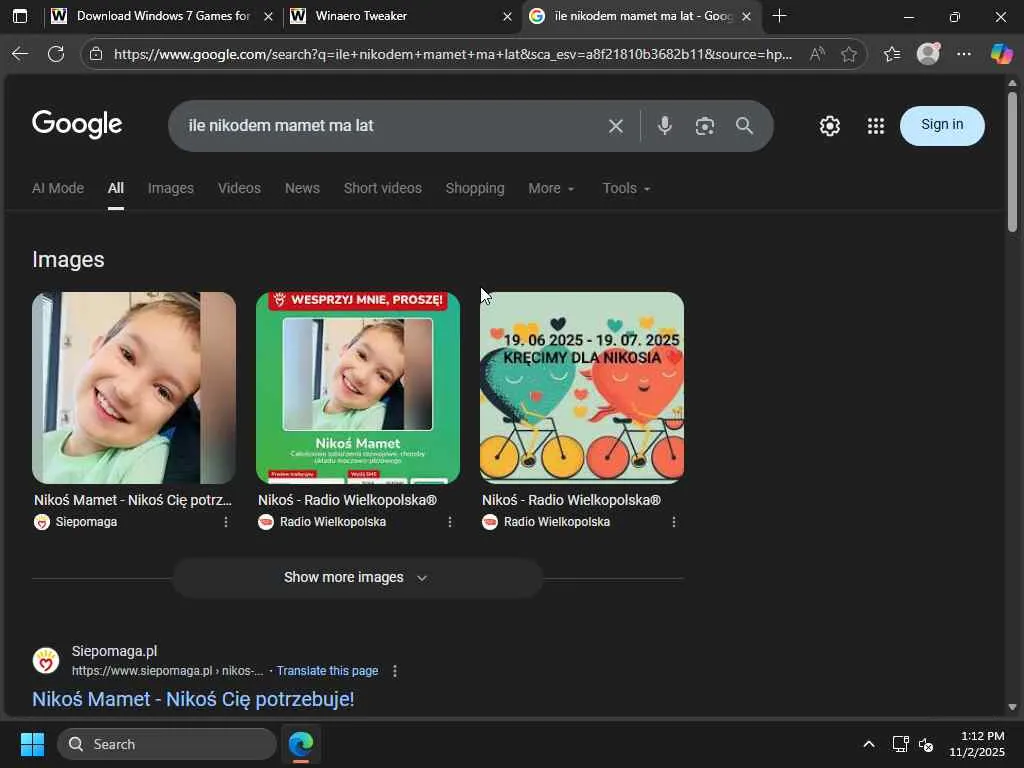Close the Download Windows 7 Games tab
This screenshot has width=1024, height=768.
click(x=268, y=16)
